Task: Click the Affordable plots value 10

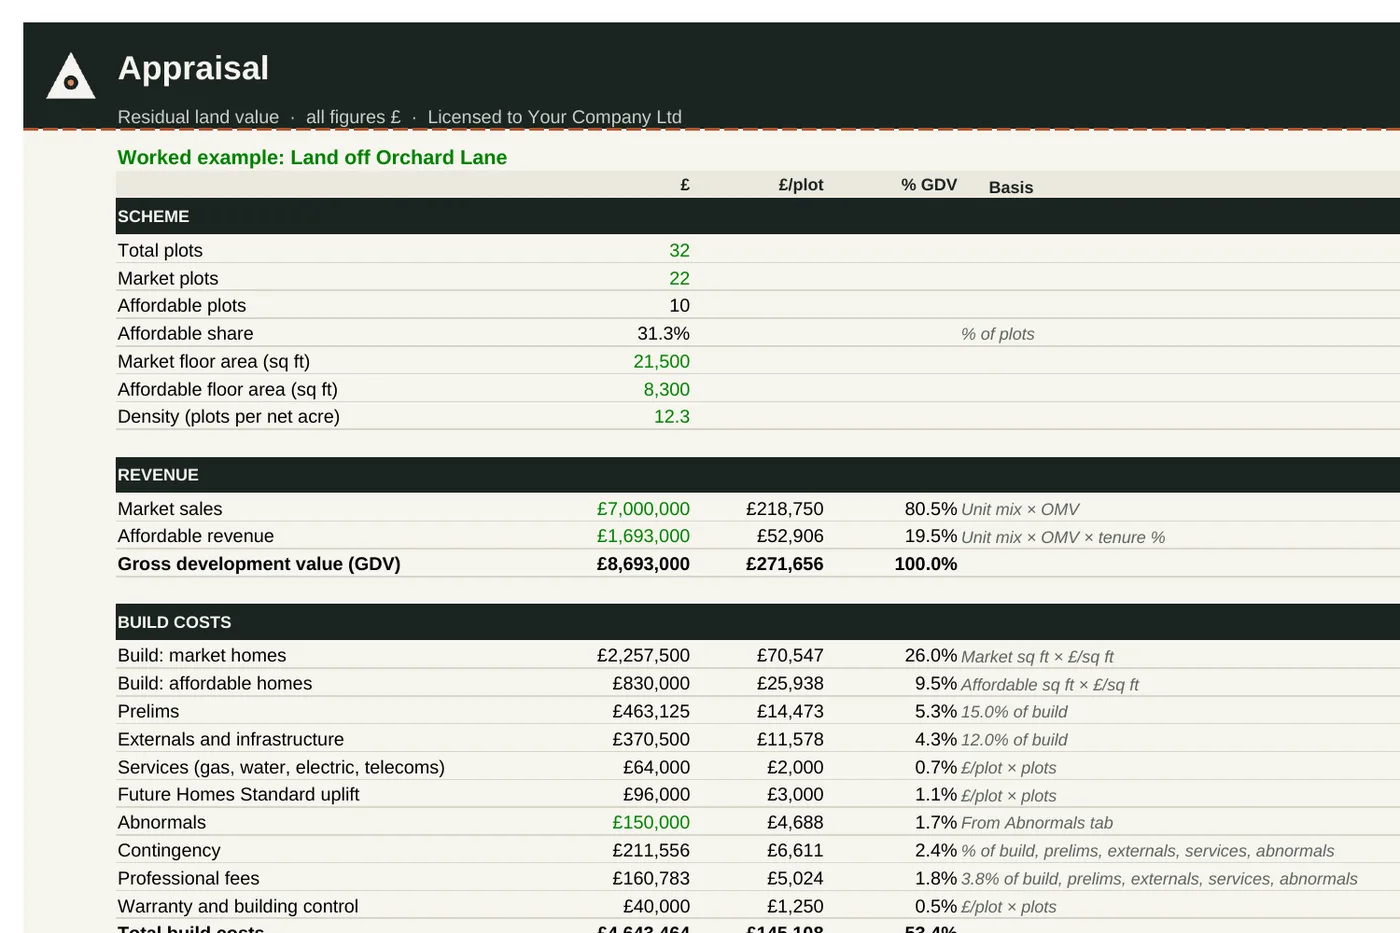Action: click(679, 306)
